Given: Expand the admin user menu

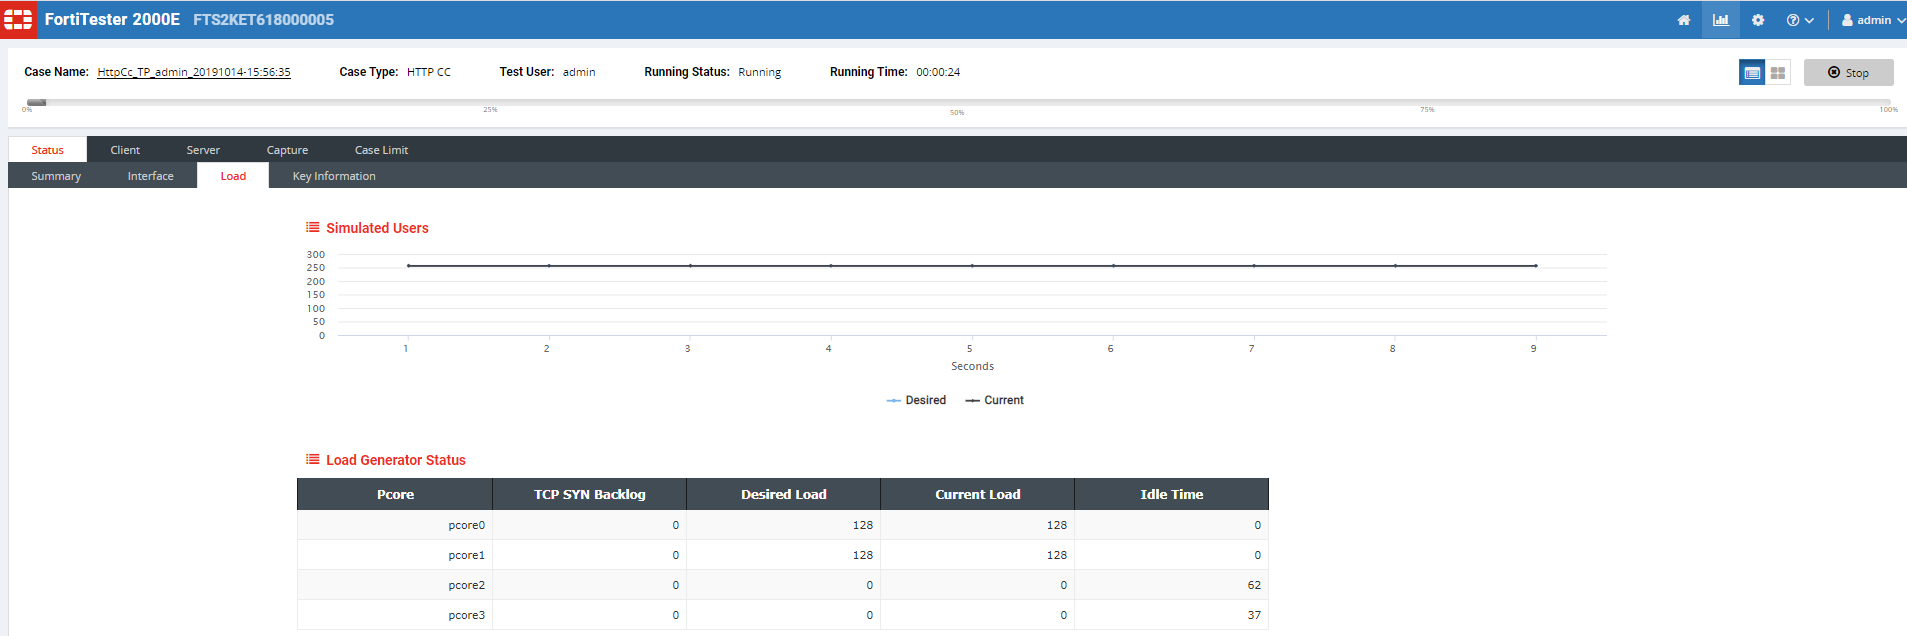Looking at the screenshot, I should pyautogui.click(x=1873, y=20).
